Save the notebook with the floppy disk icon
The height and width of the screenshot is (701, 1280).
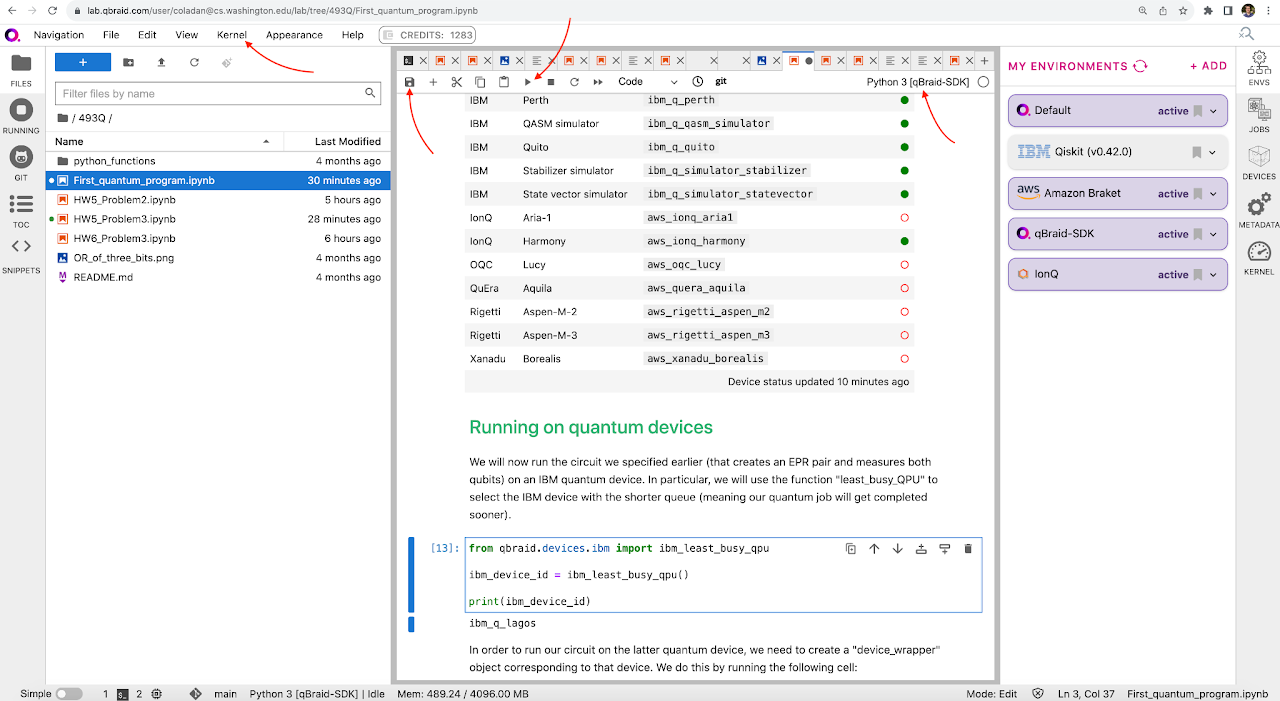click(410, 82)
